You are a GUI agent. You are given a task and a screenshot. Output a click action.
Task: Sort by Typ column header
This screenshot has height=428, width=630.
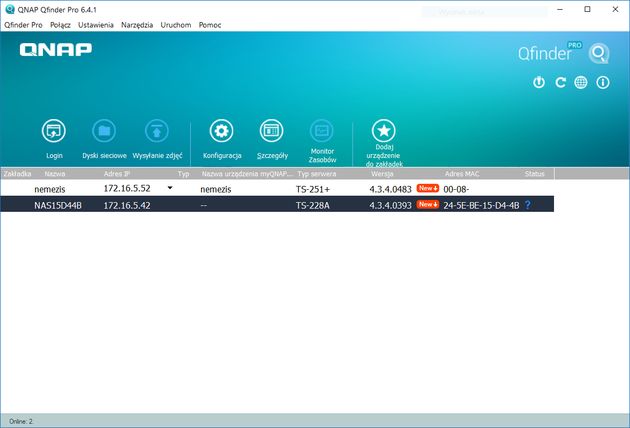coord(183,174)
